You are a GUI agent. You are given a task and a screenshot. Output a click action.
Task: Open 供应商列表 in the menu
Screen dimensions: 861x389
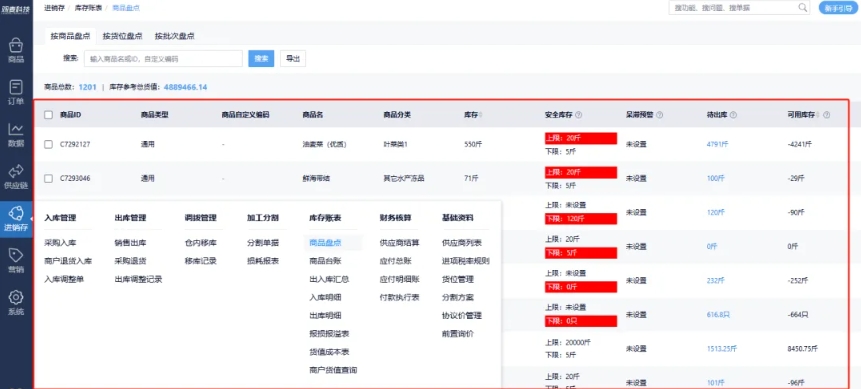tap(462, 243)
